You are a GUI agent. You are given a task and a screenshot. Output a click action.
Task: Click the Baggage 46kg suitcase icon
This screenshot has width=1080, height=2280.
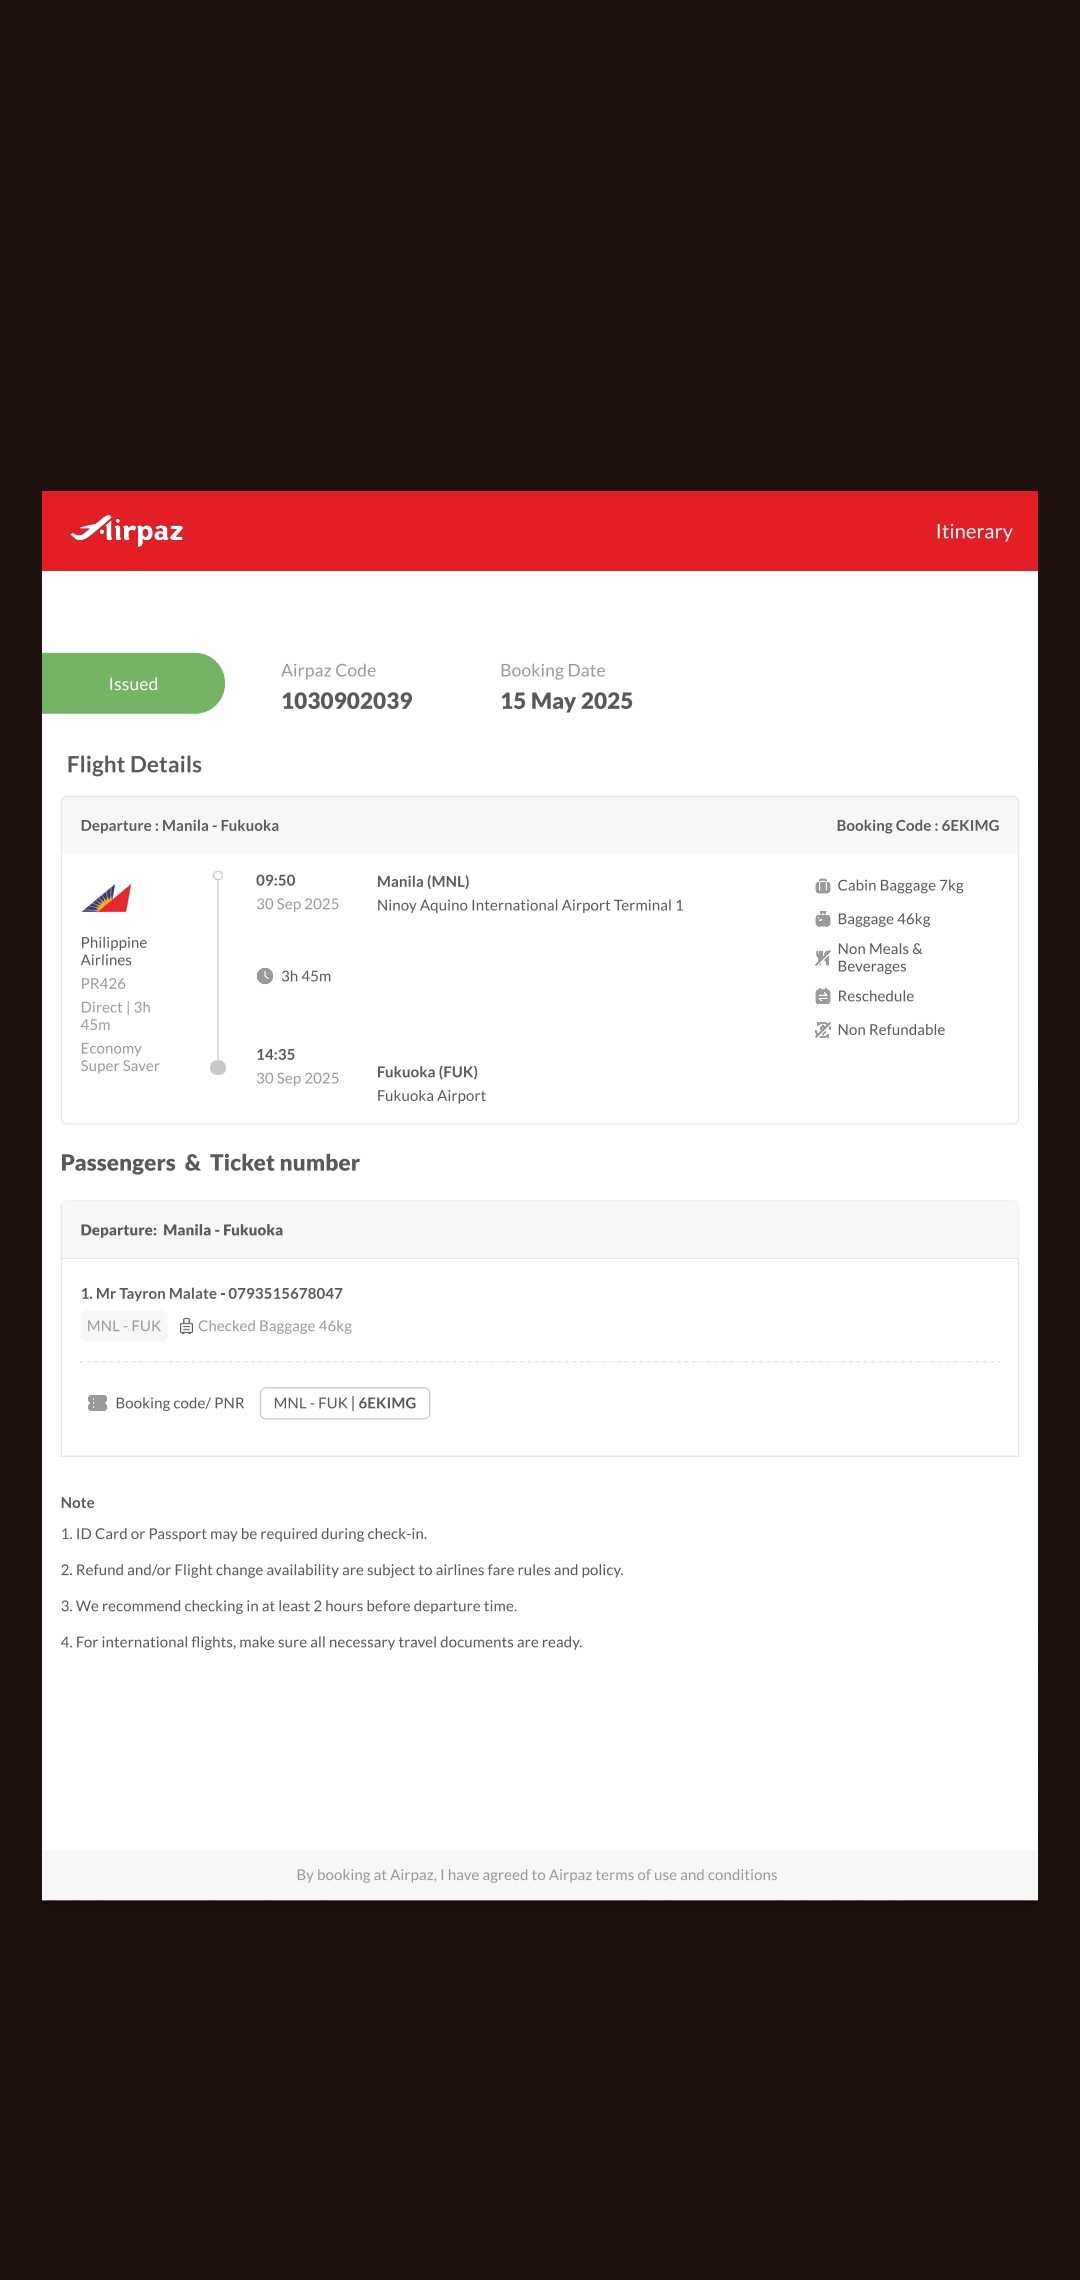click(822, 919)
